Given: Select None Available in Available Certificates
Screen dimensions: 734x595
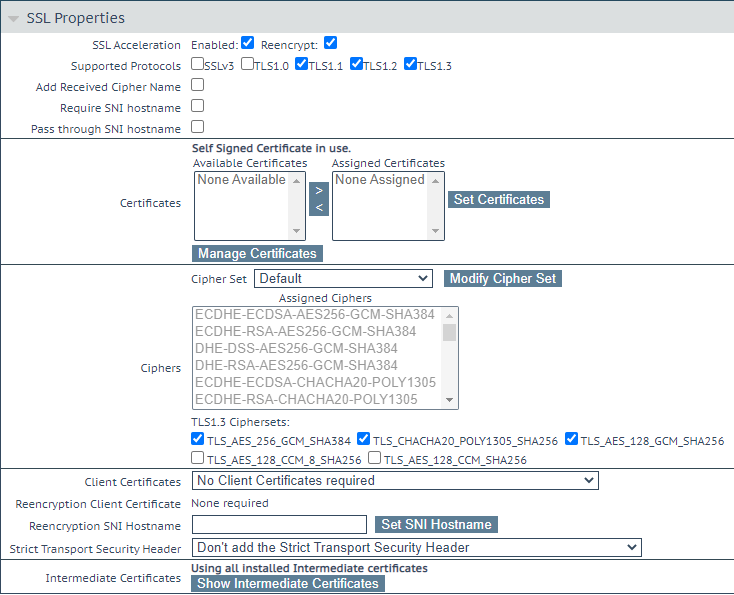Looking at the screenshot, I should coord(241,180).
